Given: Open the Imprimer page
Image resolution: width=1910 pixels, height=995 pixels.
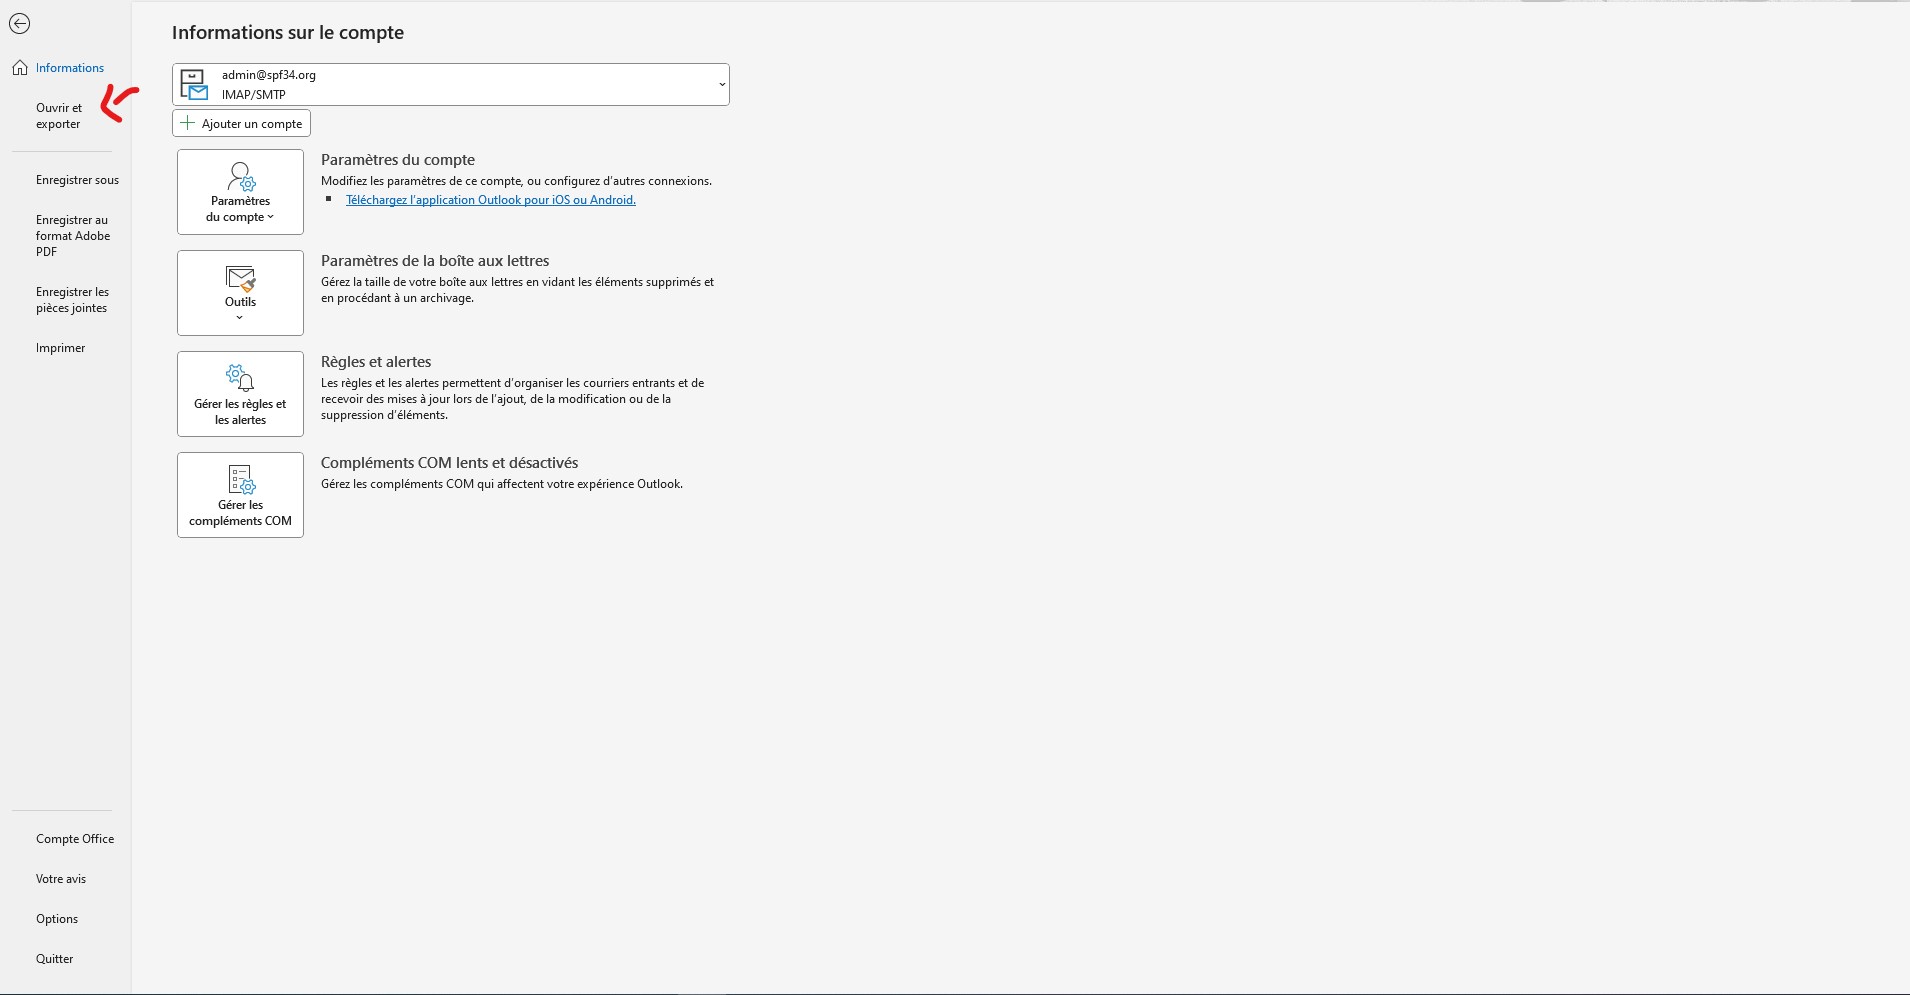Looking at the screenshot, I should pyautogui.click(x=60, y=348).
